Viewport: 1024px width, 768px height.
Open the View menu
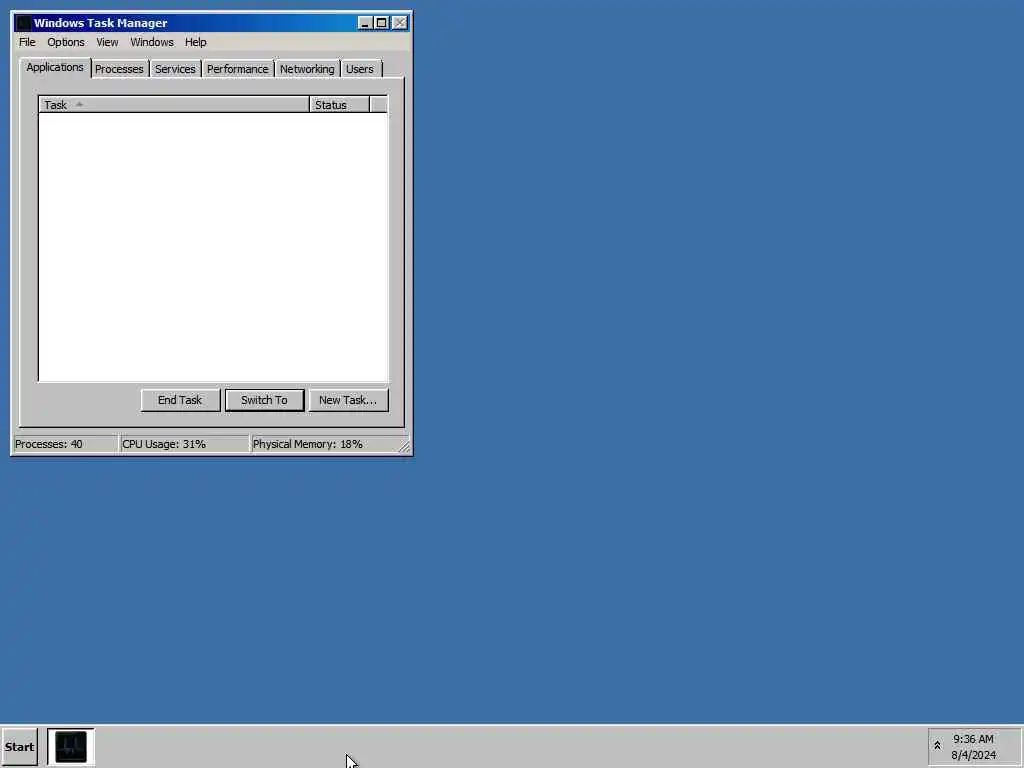[107, 42]
